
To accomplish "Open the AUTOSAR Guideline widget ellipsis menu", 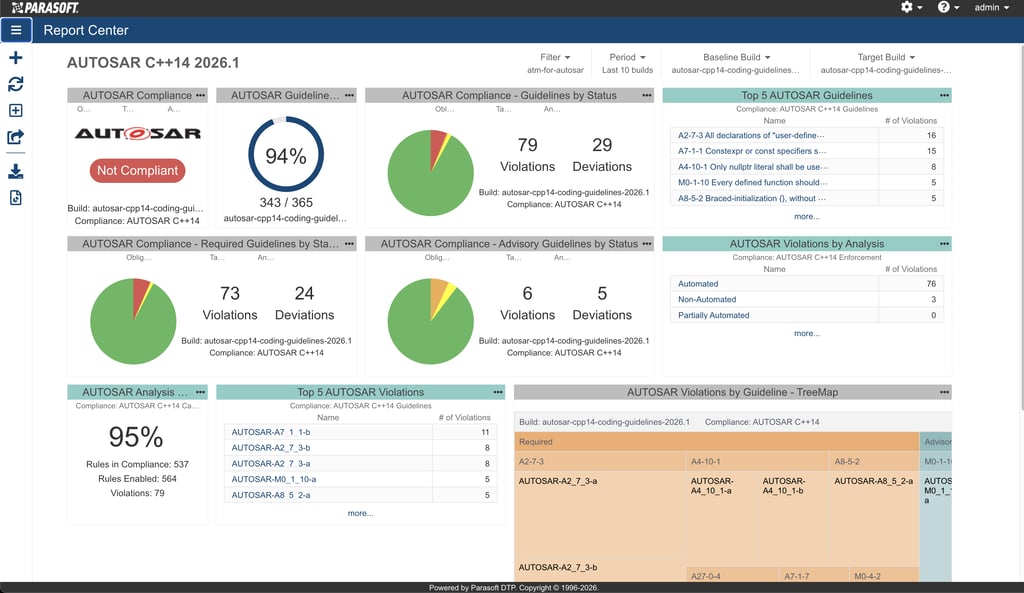I will (x=349, y=95).
